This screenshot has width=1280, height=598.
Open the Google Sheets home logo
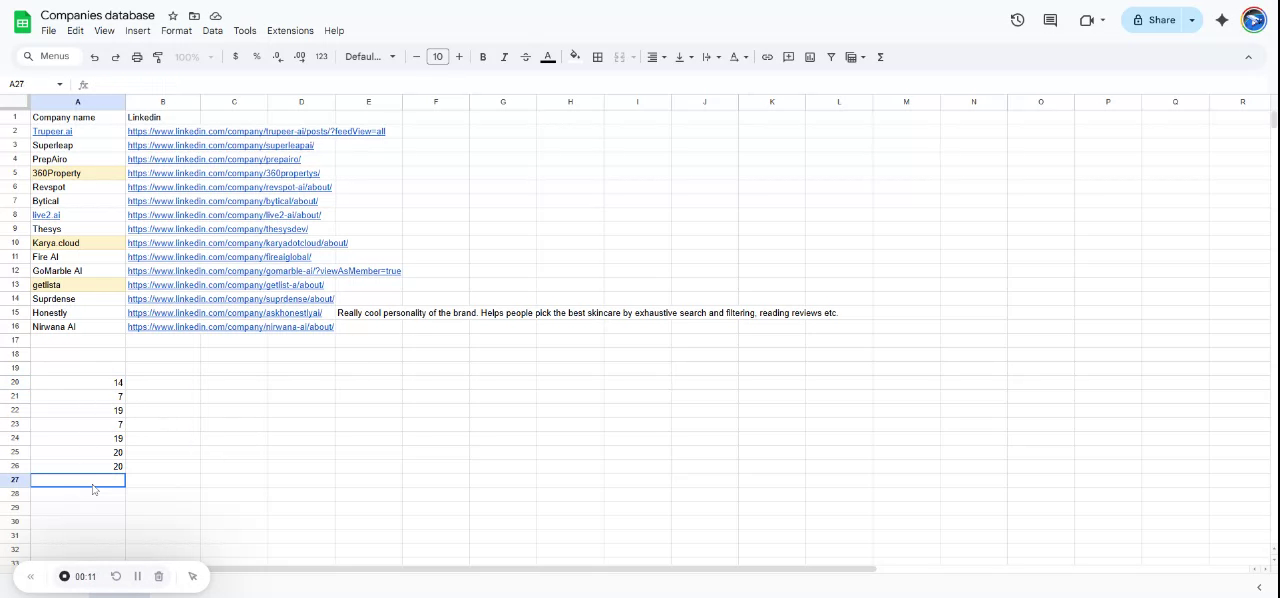tap(22, 22)
